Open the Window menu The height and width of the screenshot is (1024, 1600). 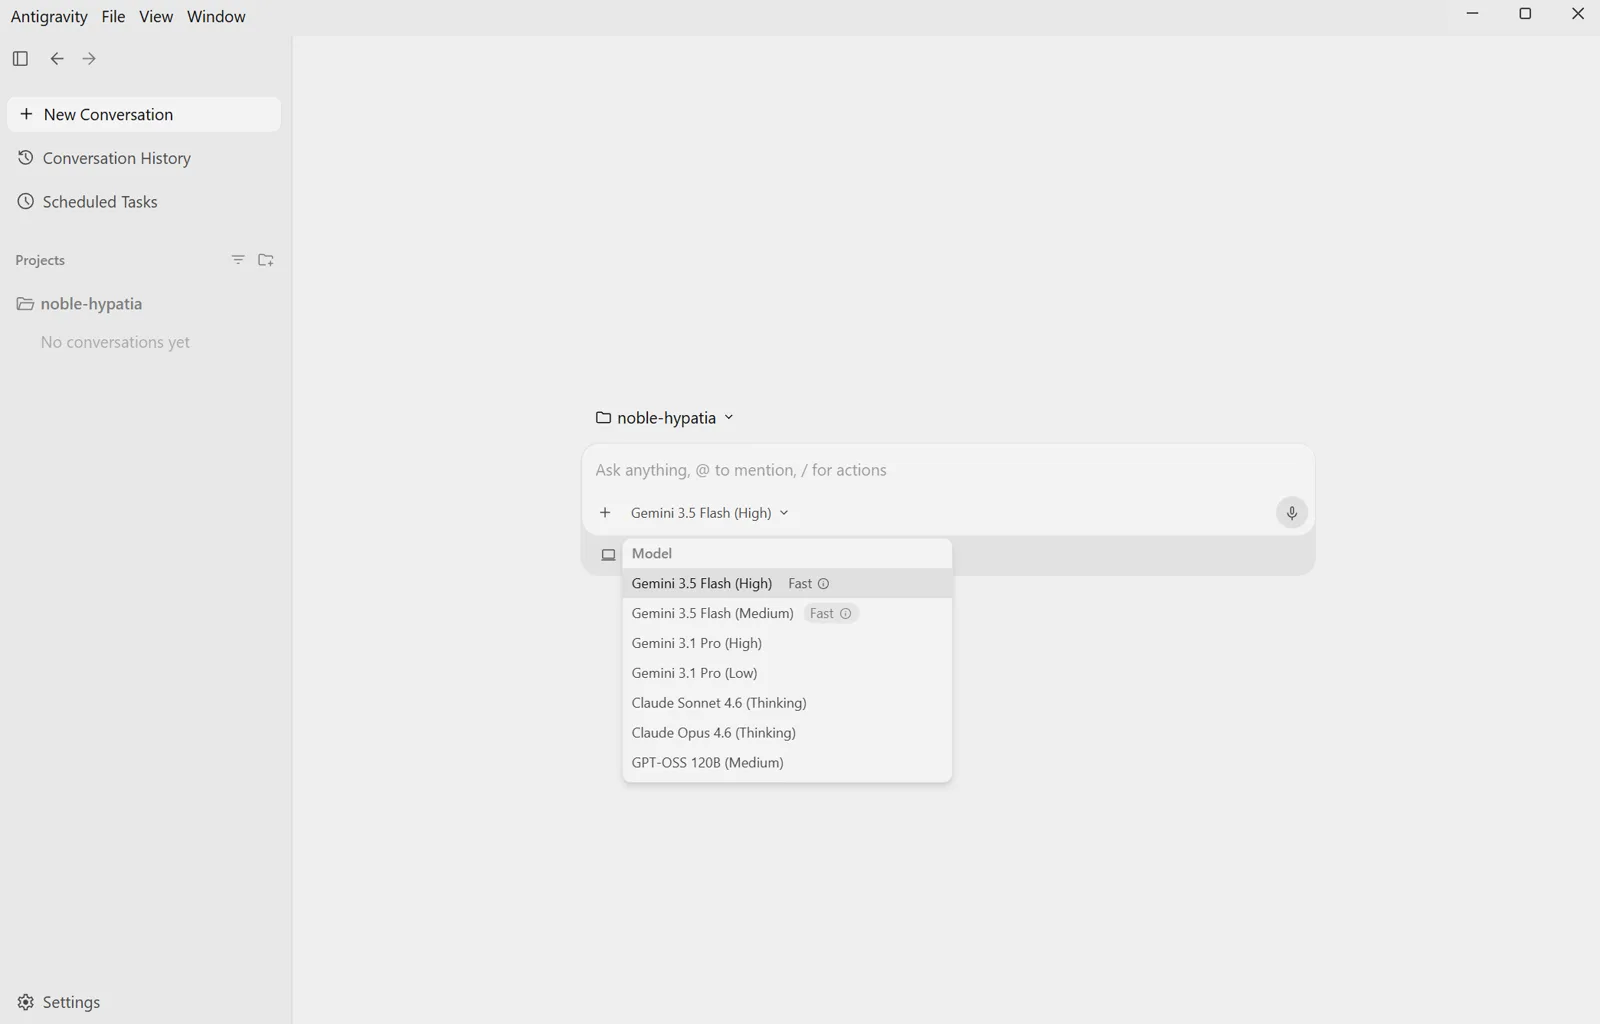pos(216,16)
